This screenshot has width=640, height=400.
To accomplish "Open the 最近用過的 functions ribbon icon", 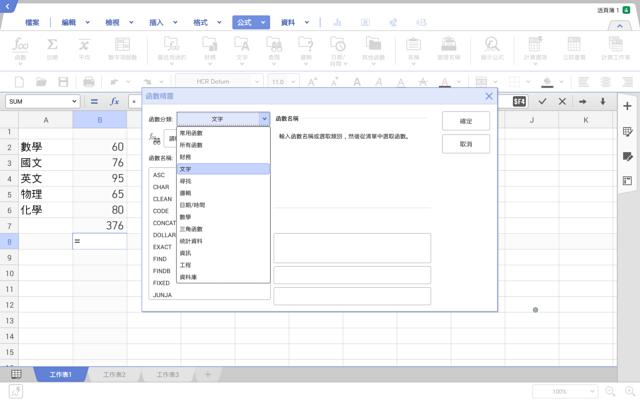I will coord(172,50).
